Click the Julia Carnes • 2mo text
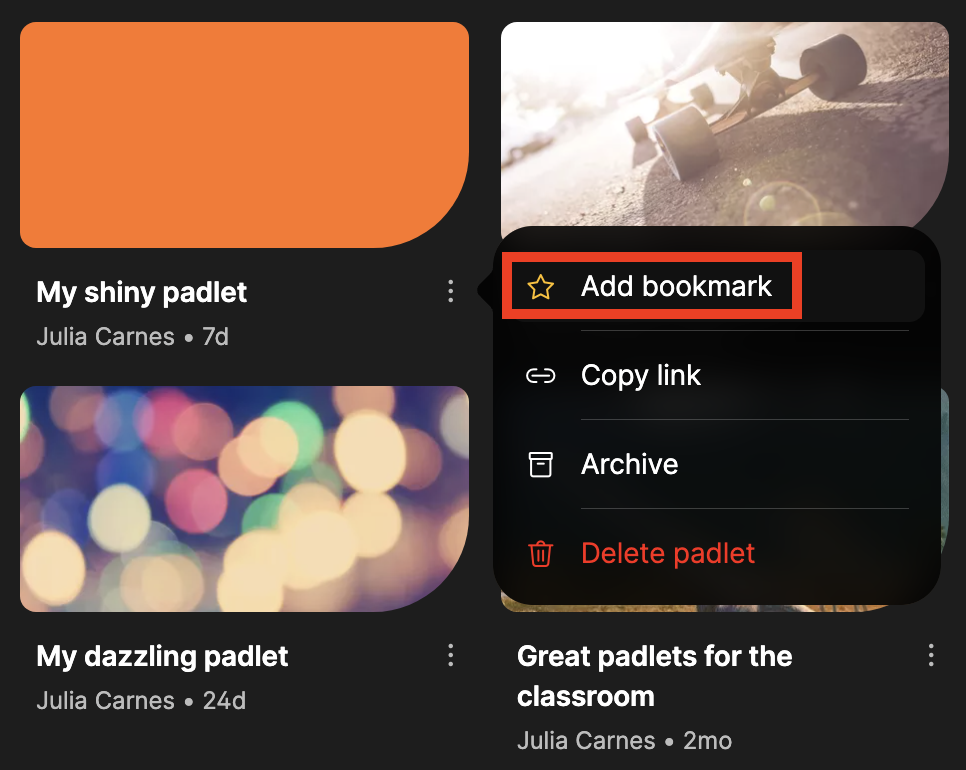 pyautogui.click(x=624, y=740)
